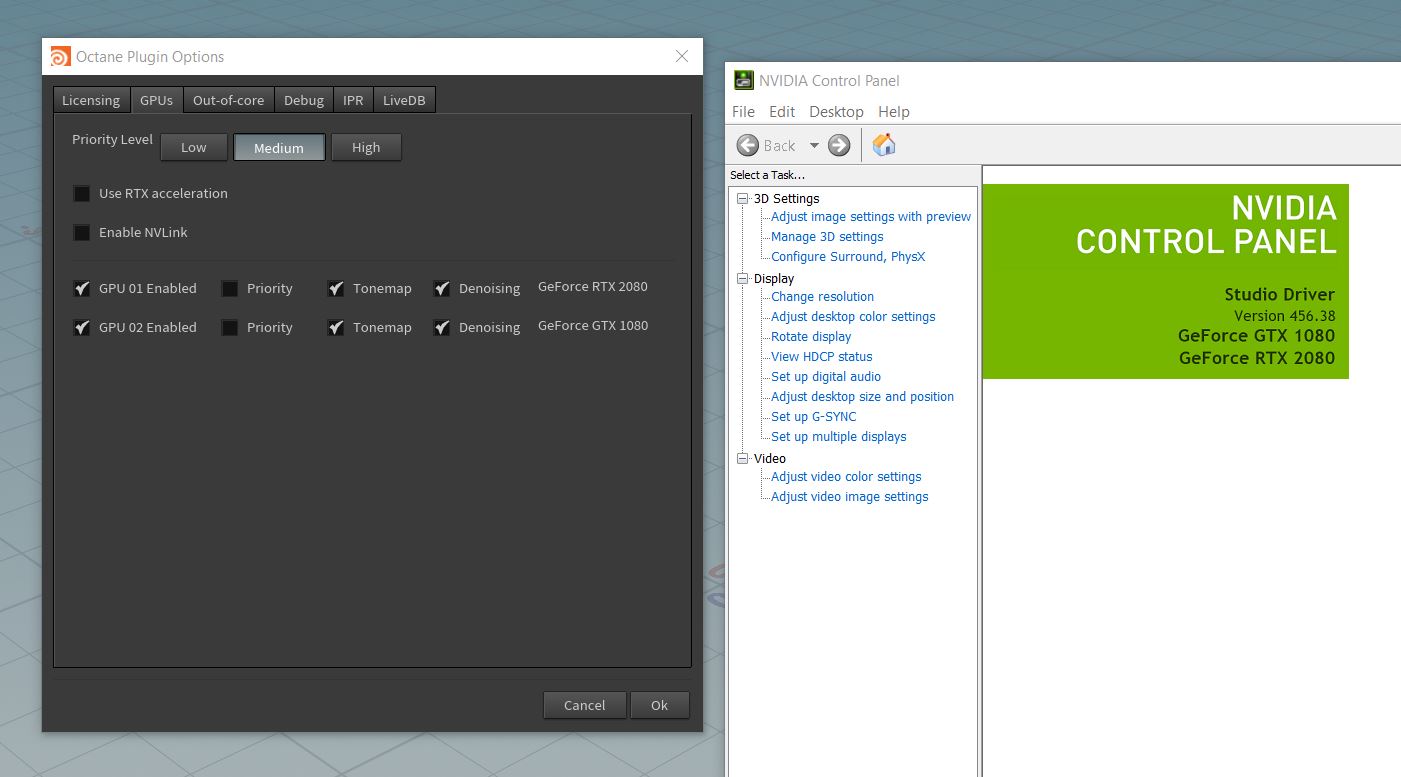Click the Version 456.38 text
1401x777 pixels.
(x=1285, y=316)
